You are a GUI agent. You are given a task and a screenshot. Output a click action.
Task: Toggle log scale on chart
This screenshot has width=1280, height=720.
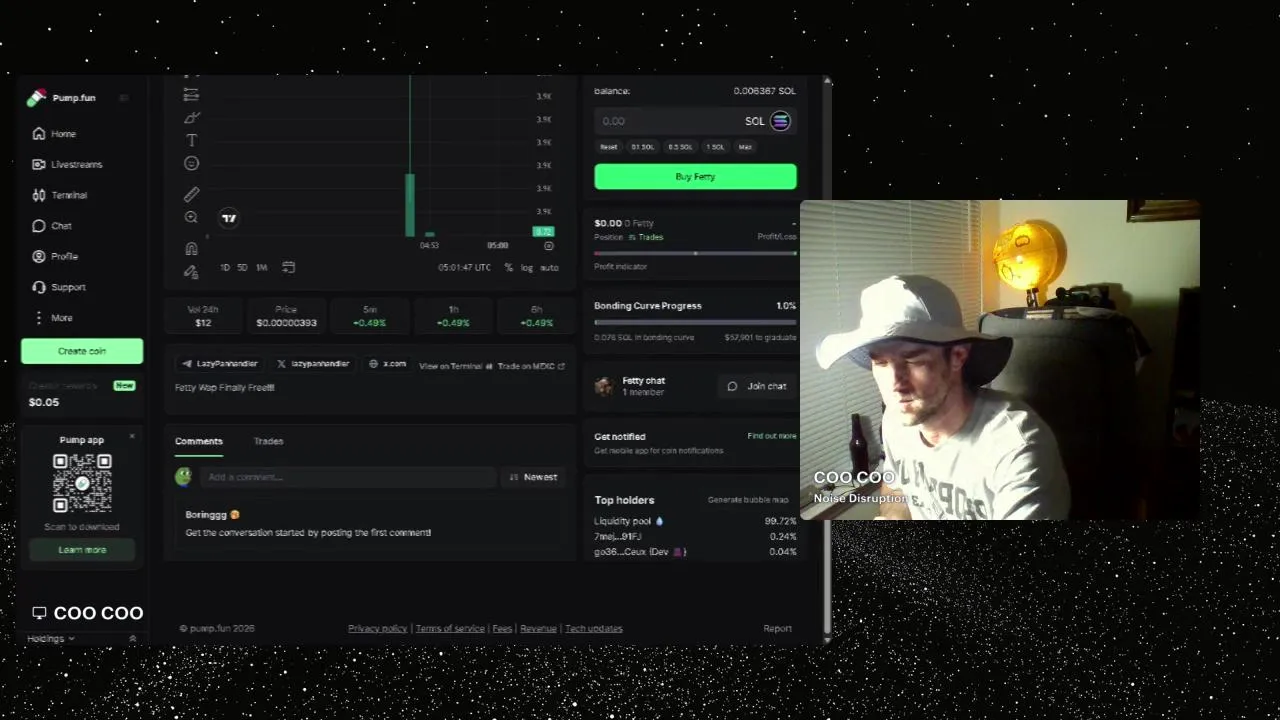(527, 268)
